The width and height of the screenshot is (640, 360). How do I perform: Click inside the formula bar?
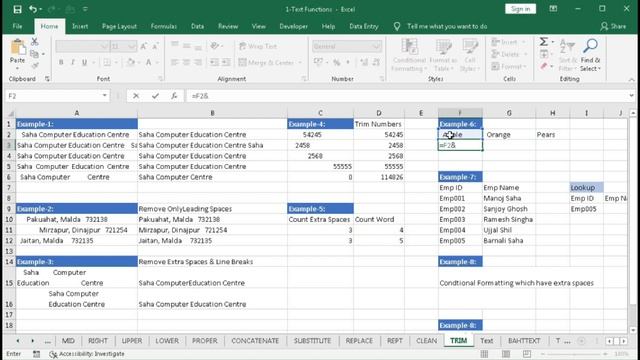[407, 96]
